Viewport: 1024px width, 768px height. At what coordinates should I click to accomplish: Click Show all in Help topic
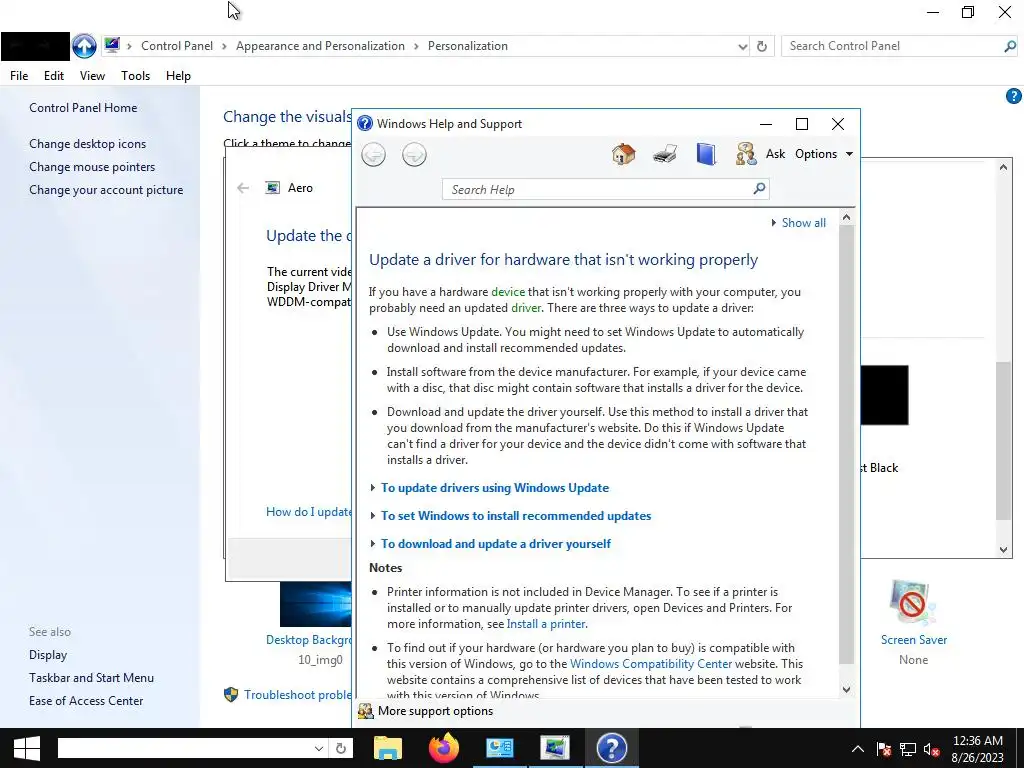803,223
